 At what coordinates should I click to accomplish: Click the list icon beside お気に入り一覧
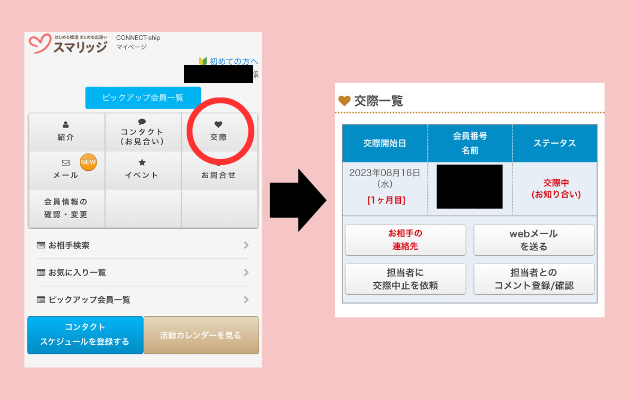click(41, 273)
